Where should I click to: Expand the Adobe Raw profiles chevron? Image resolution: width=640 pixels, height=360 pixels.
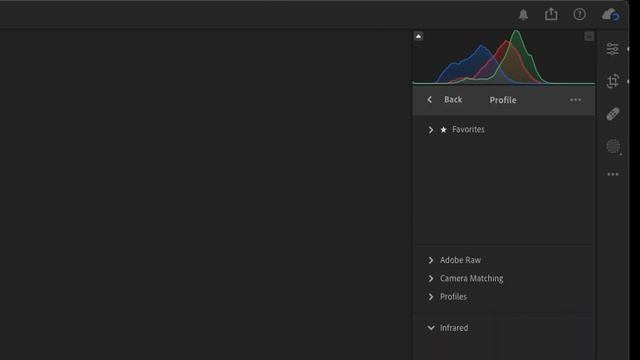click(x=431, y=260)
